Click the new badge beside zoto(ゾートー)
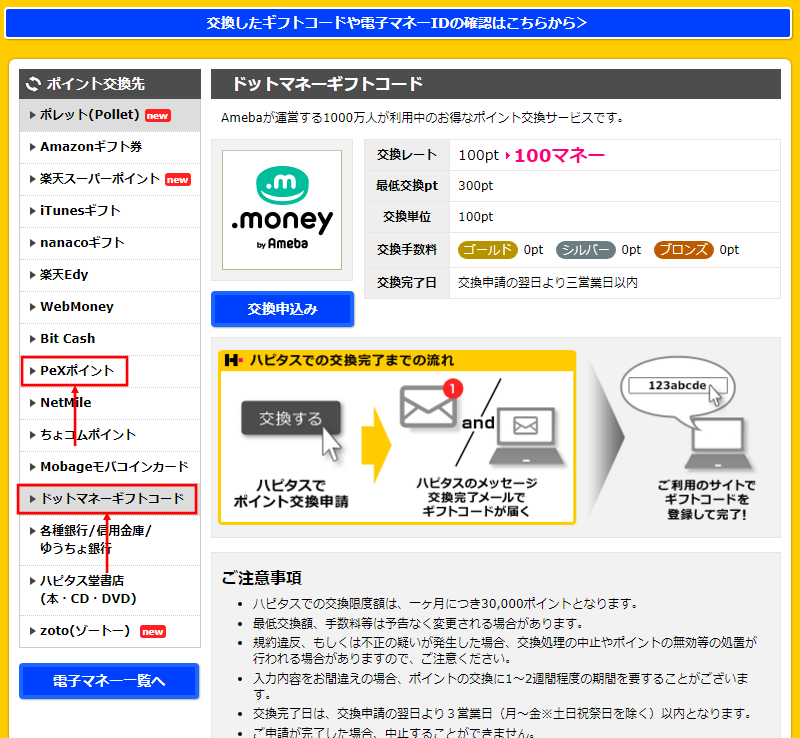 153,632
